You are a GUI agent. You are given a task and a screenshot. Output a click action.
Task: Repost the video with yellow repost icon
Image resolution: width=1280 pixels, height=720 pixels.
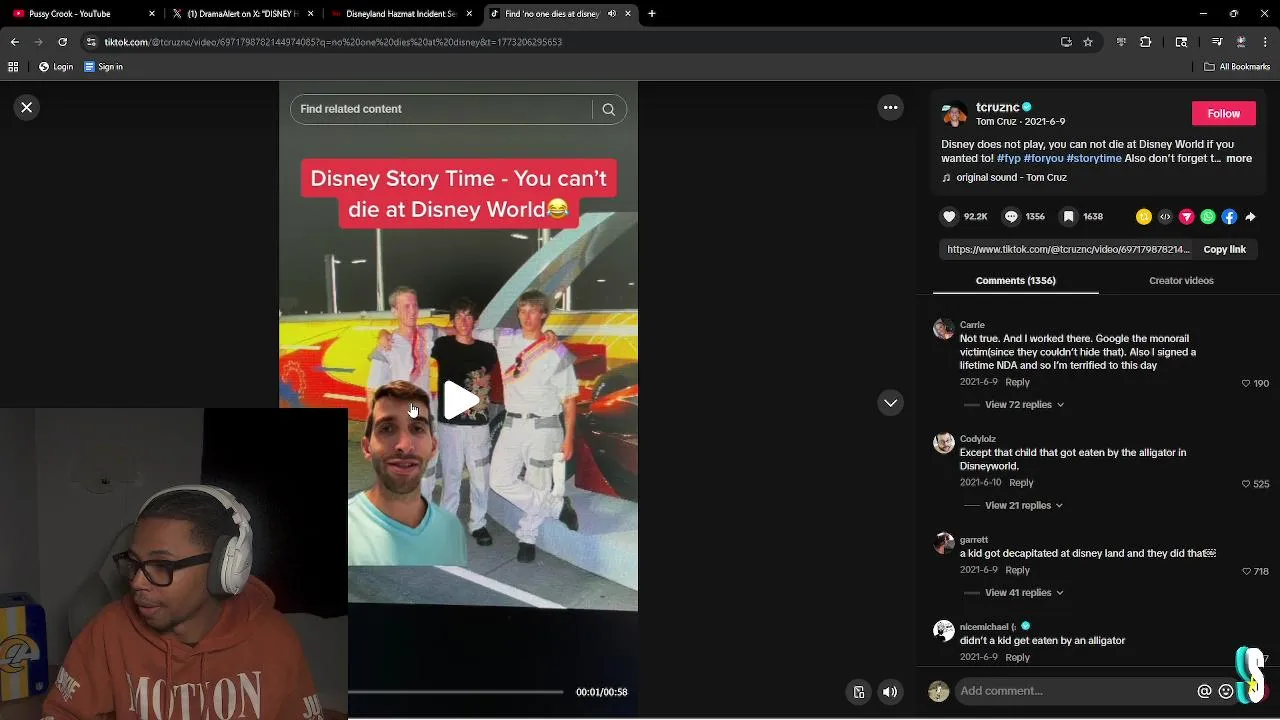point(1144,216)
